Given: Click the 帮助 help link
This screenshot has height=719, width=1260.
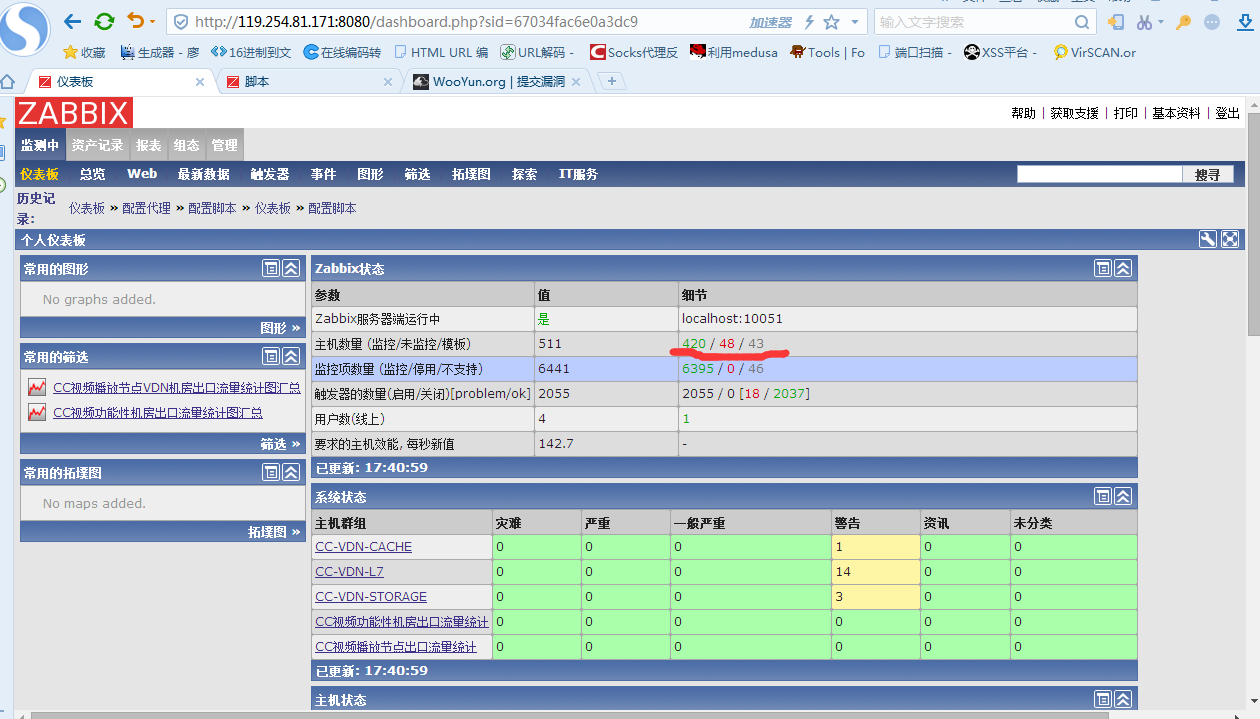Looking at the screenshot, I should point(1023,113).
